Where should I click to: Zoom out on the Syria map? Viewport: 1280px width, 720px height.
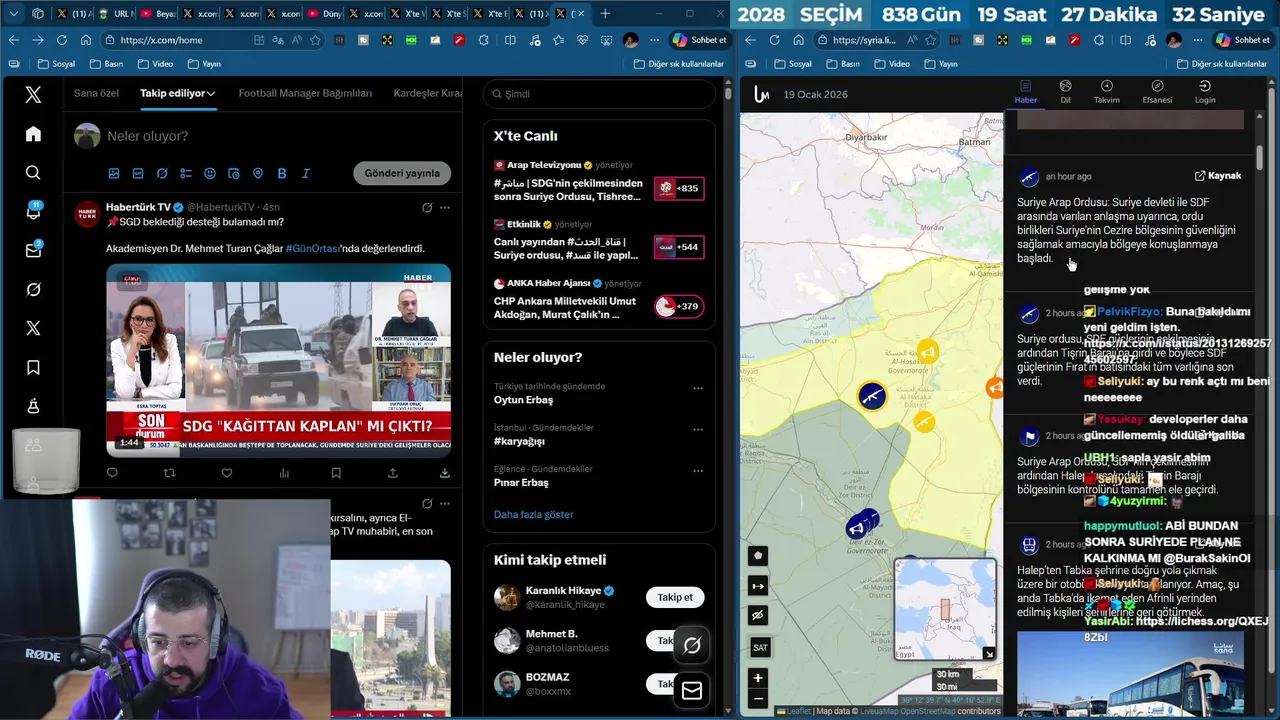click(x=758, y=698)
